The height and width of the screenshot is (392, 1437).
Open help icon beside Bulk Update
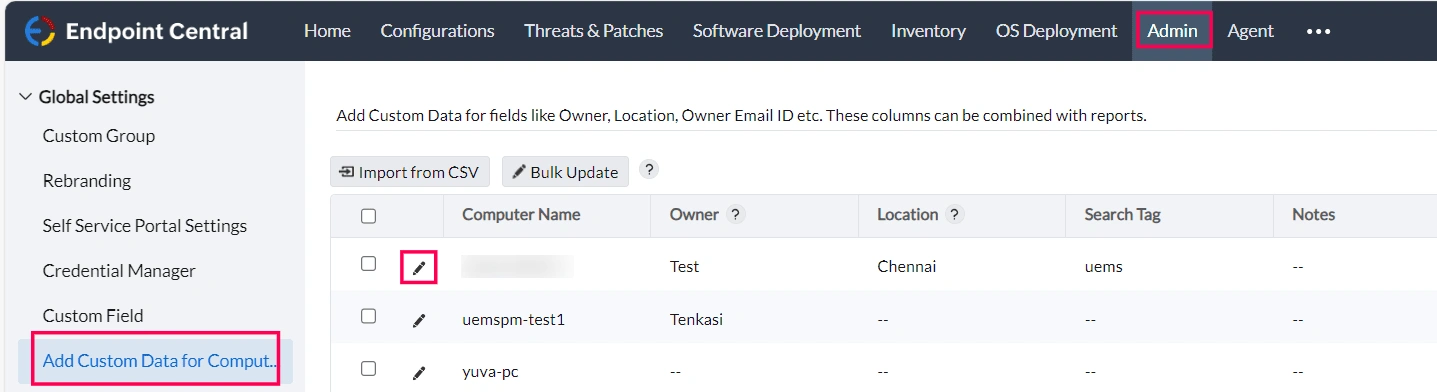(x=649, y=169)
